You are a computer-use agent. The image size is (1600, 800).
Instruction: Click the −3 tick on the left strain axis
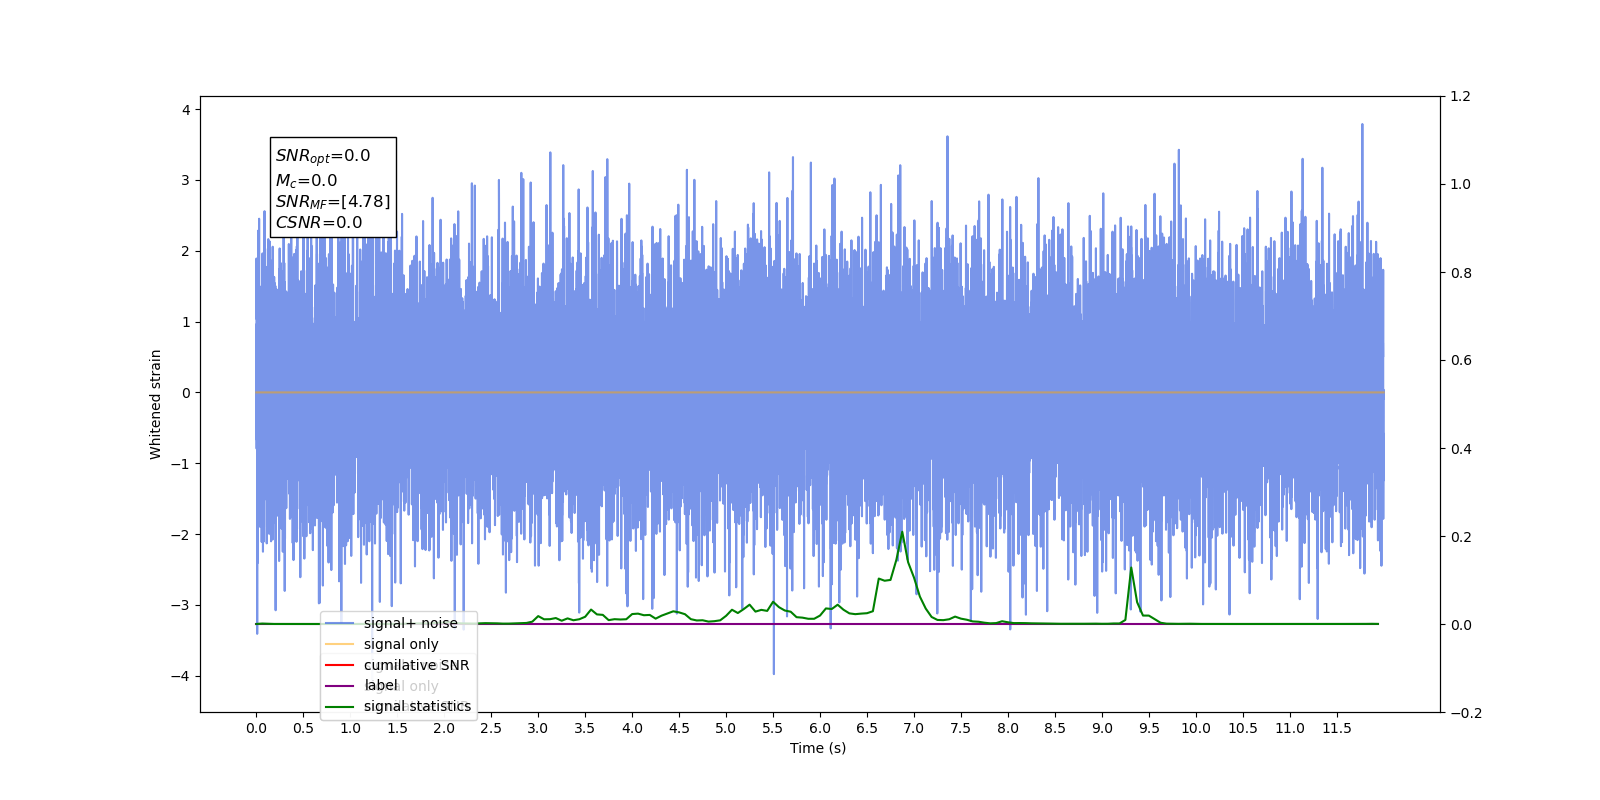tap(180, 606)
